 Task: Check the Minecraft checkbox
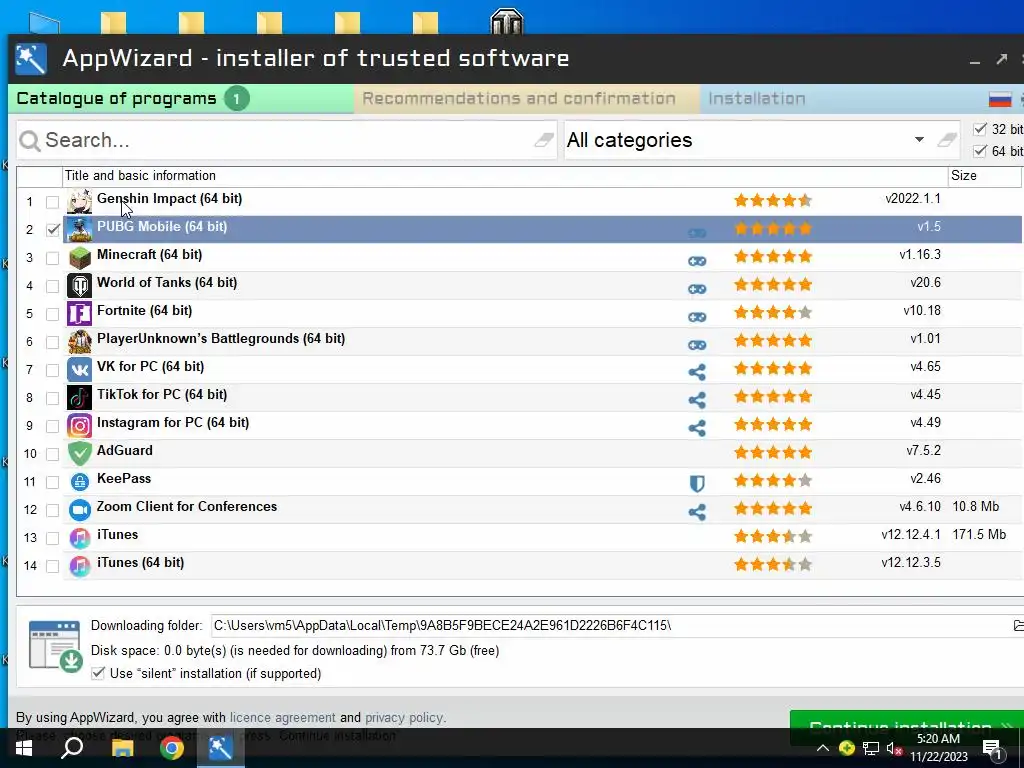(52, 258)
